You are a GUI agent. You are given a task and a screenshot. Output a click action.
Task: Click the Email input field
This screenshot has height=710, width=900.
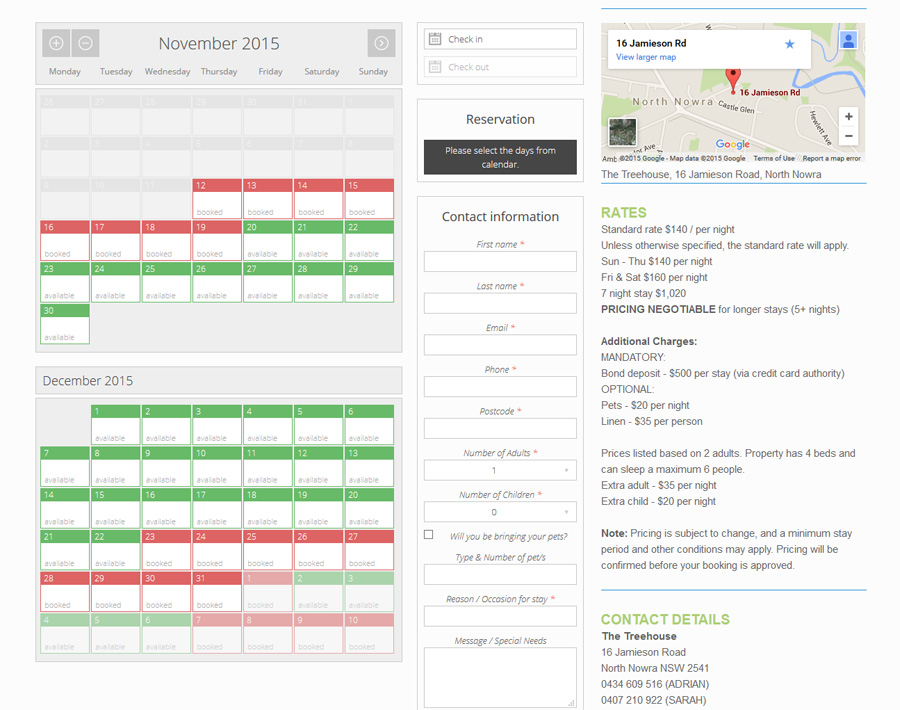click(500, 345)
